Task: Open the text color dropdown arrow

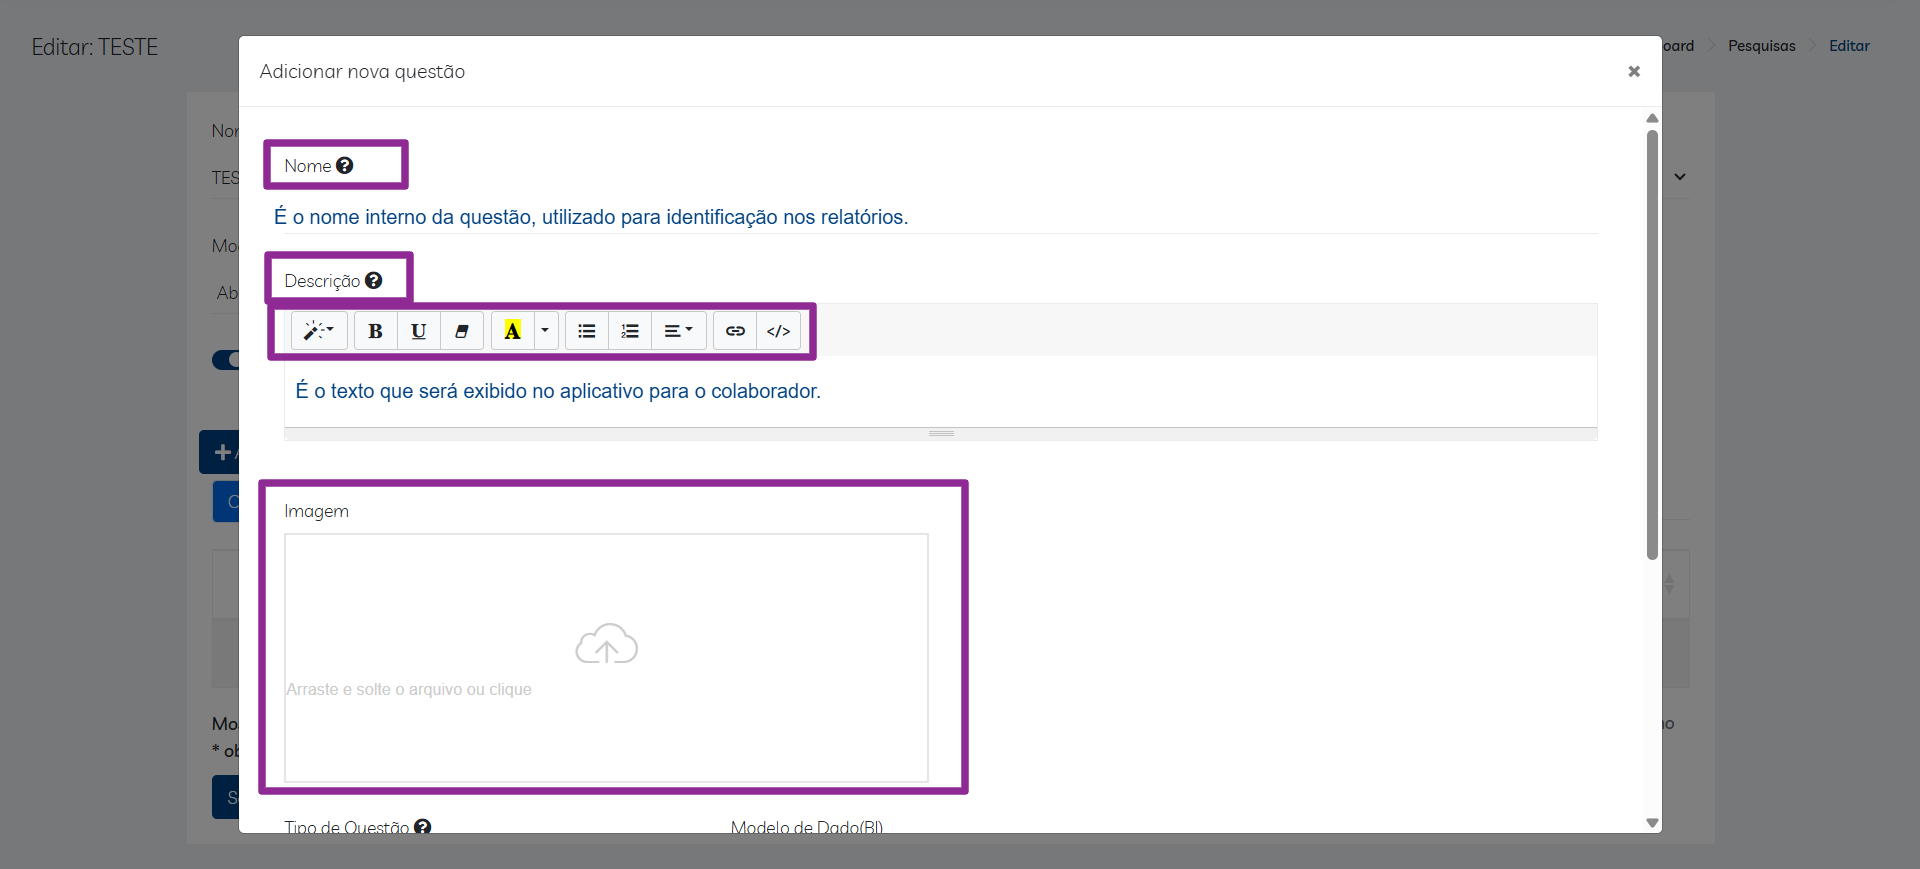Action: tap(545, 331)
